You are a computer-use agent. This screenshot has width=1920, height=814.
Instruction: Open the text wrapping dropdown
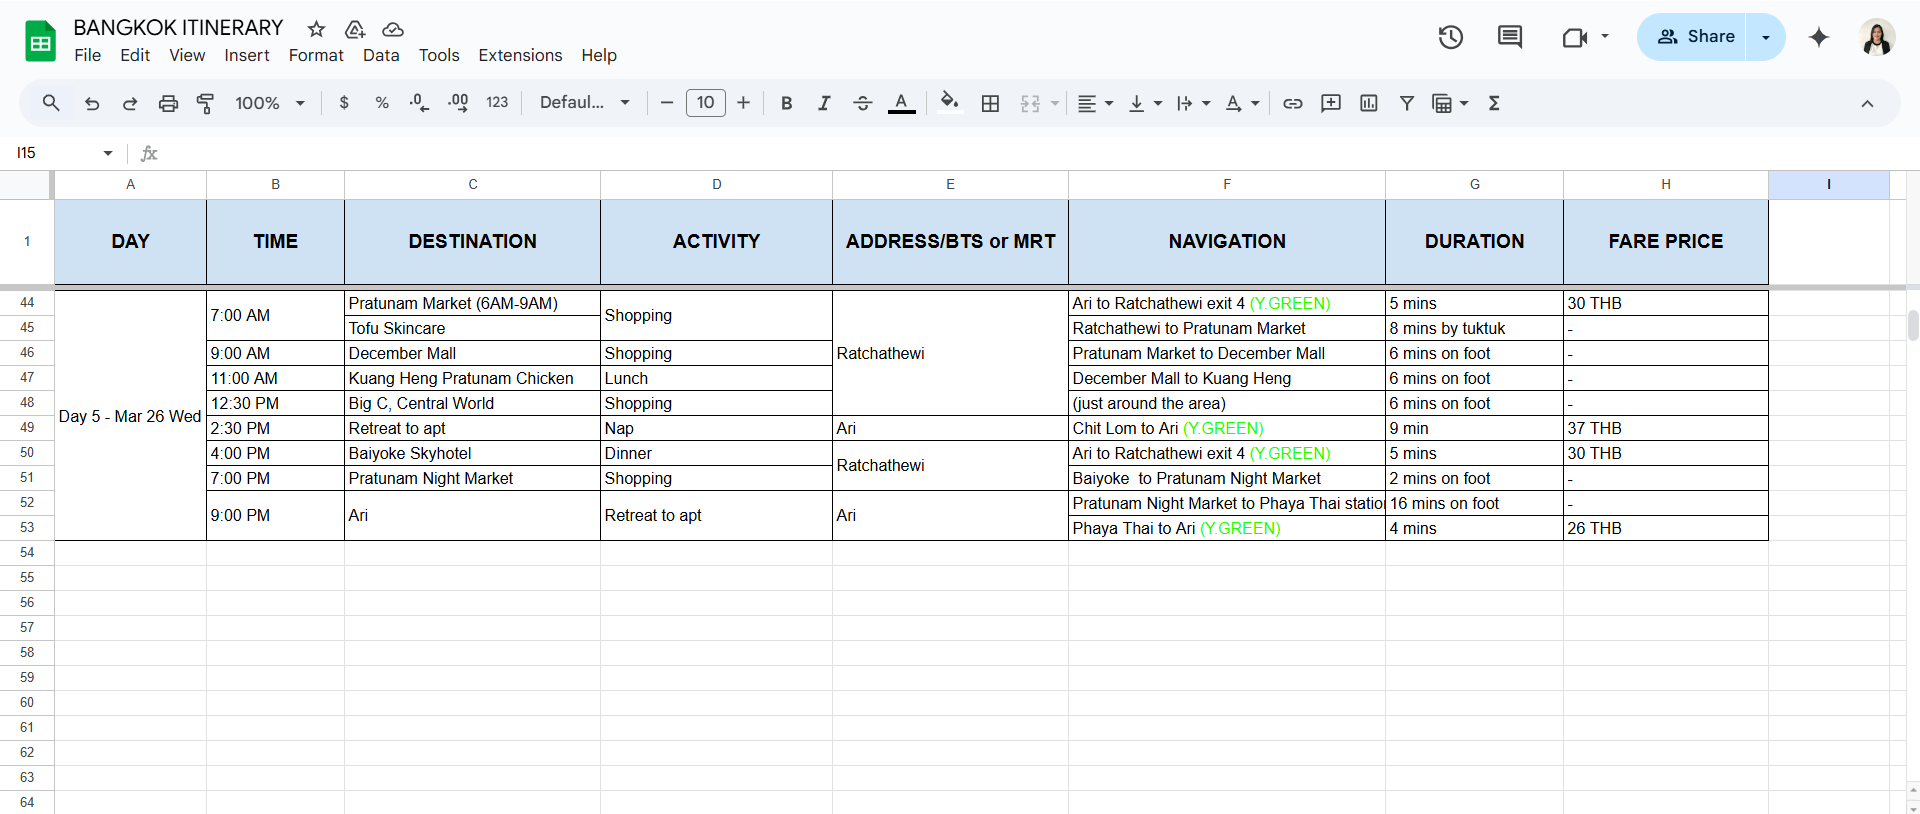(x=1194, y=103)
